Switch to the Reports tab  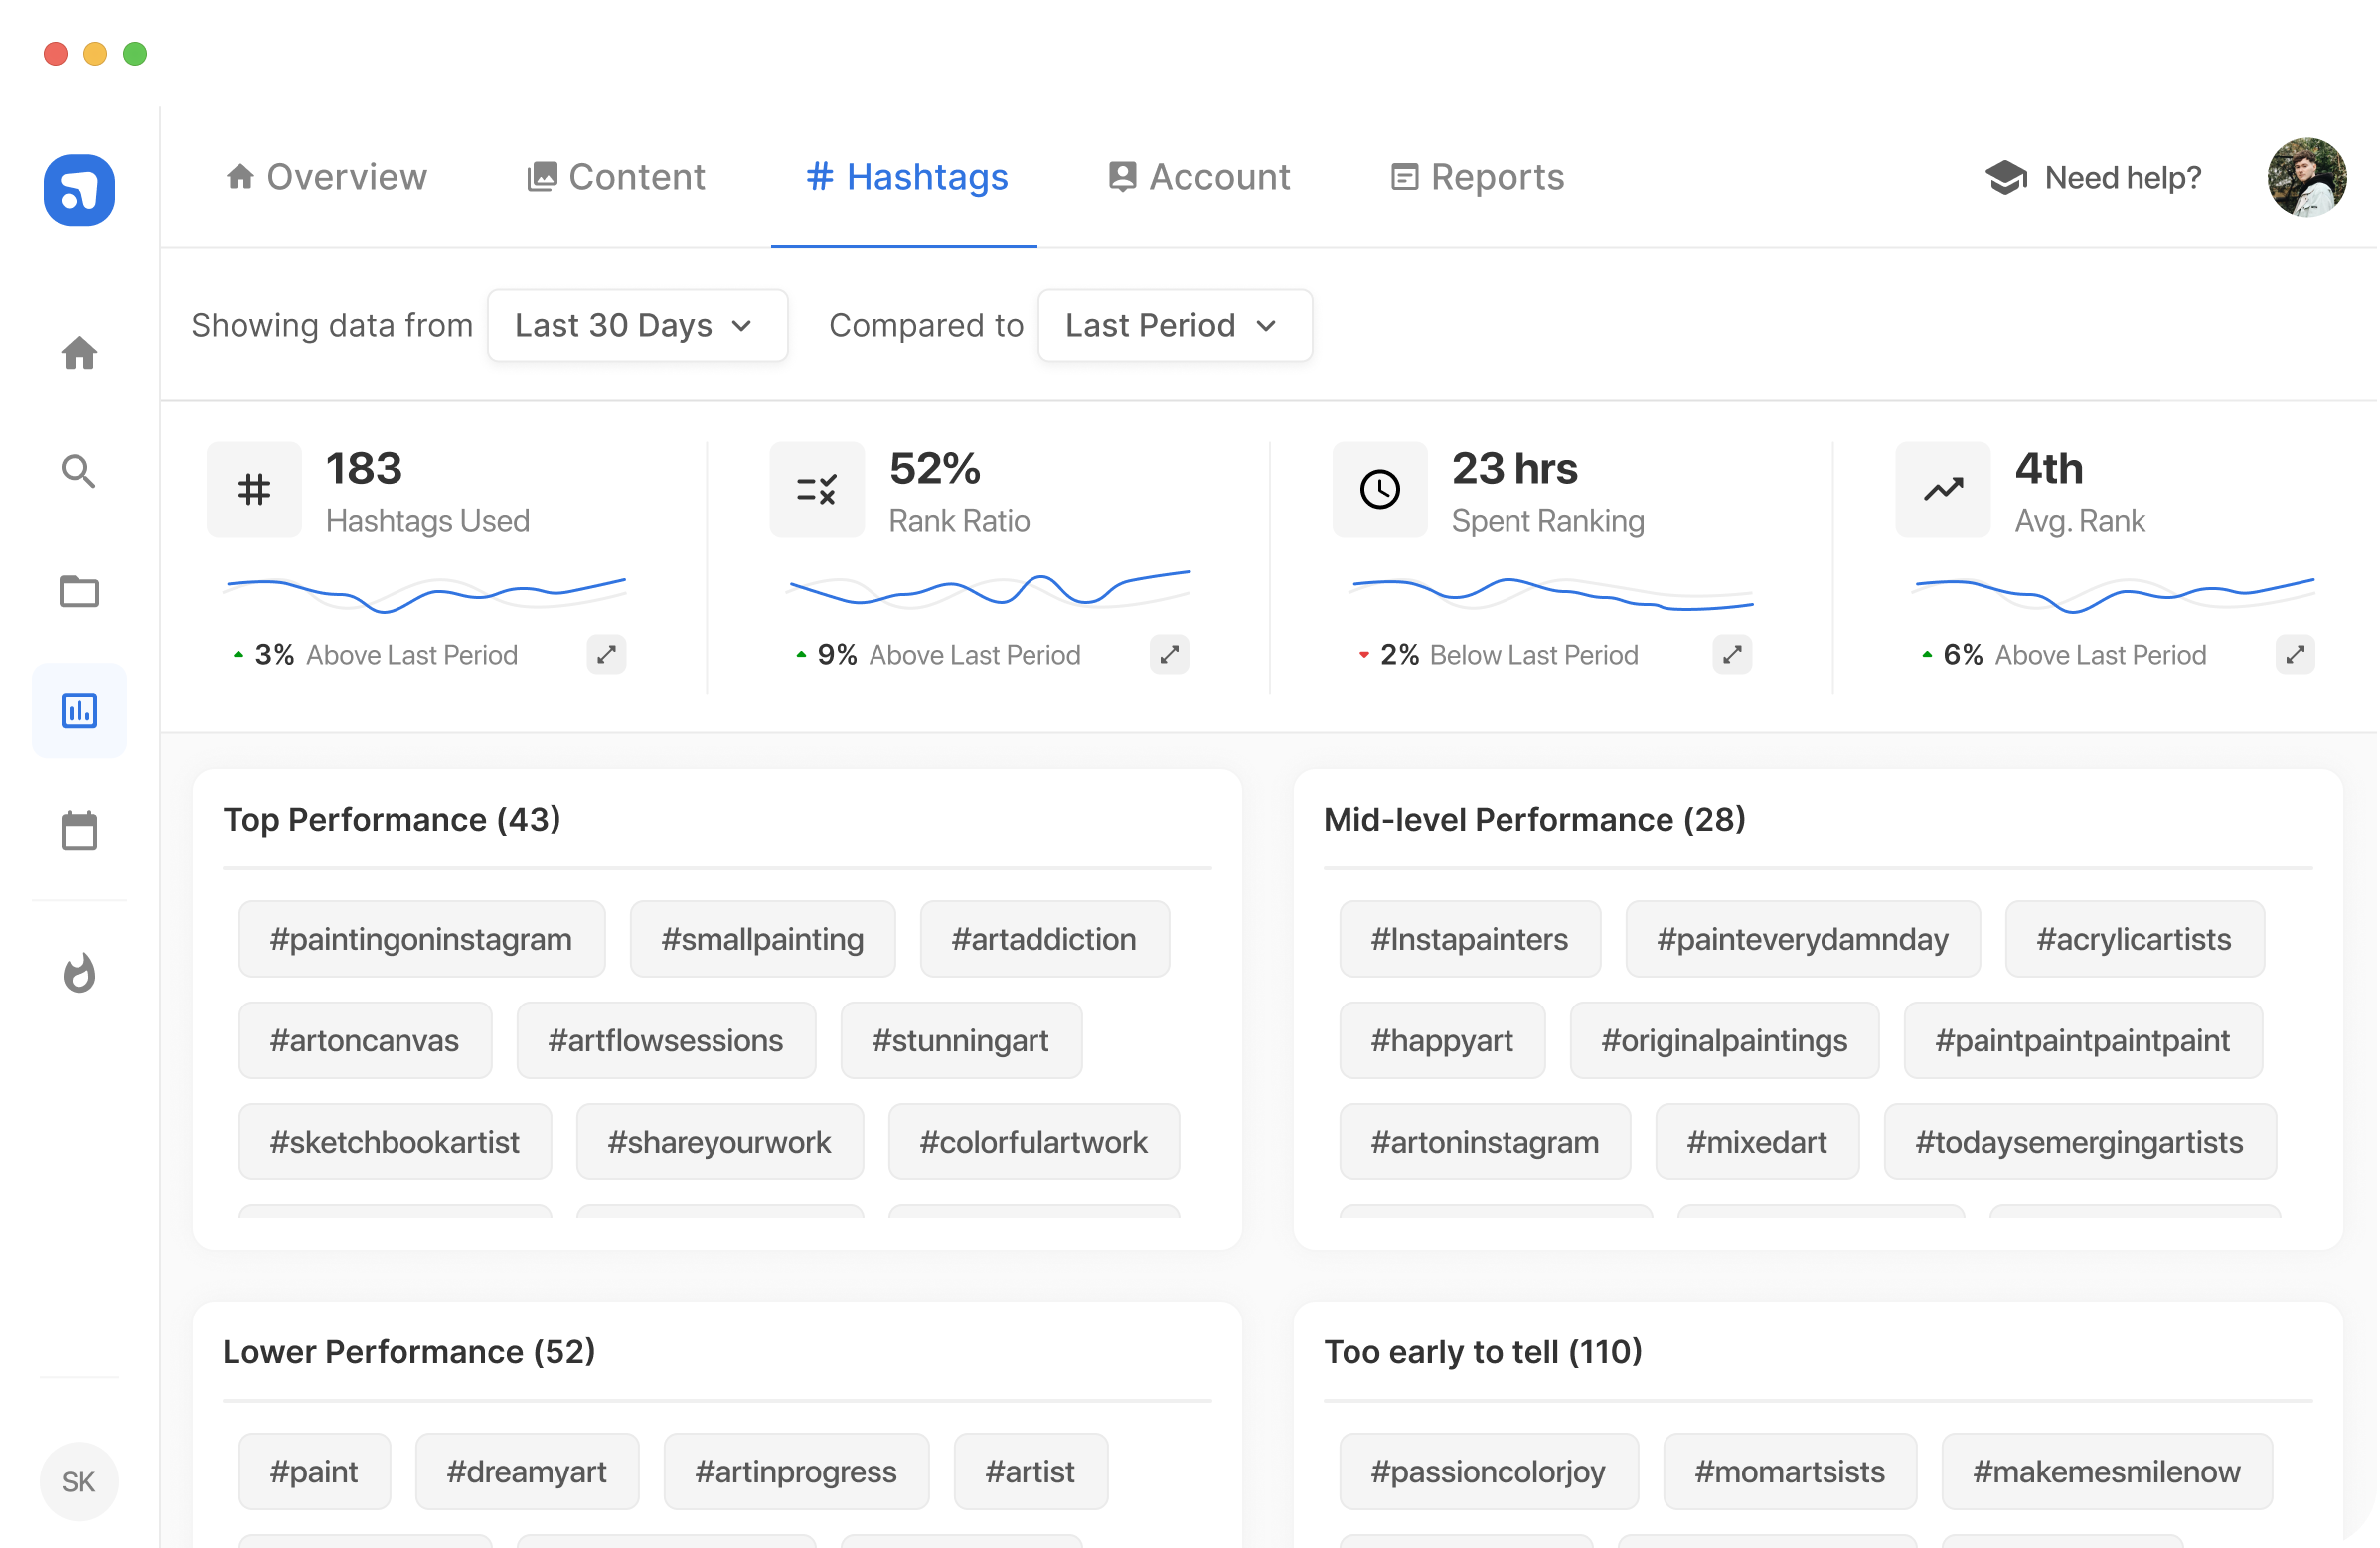point(1477,177)
